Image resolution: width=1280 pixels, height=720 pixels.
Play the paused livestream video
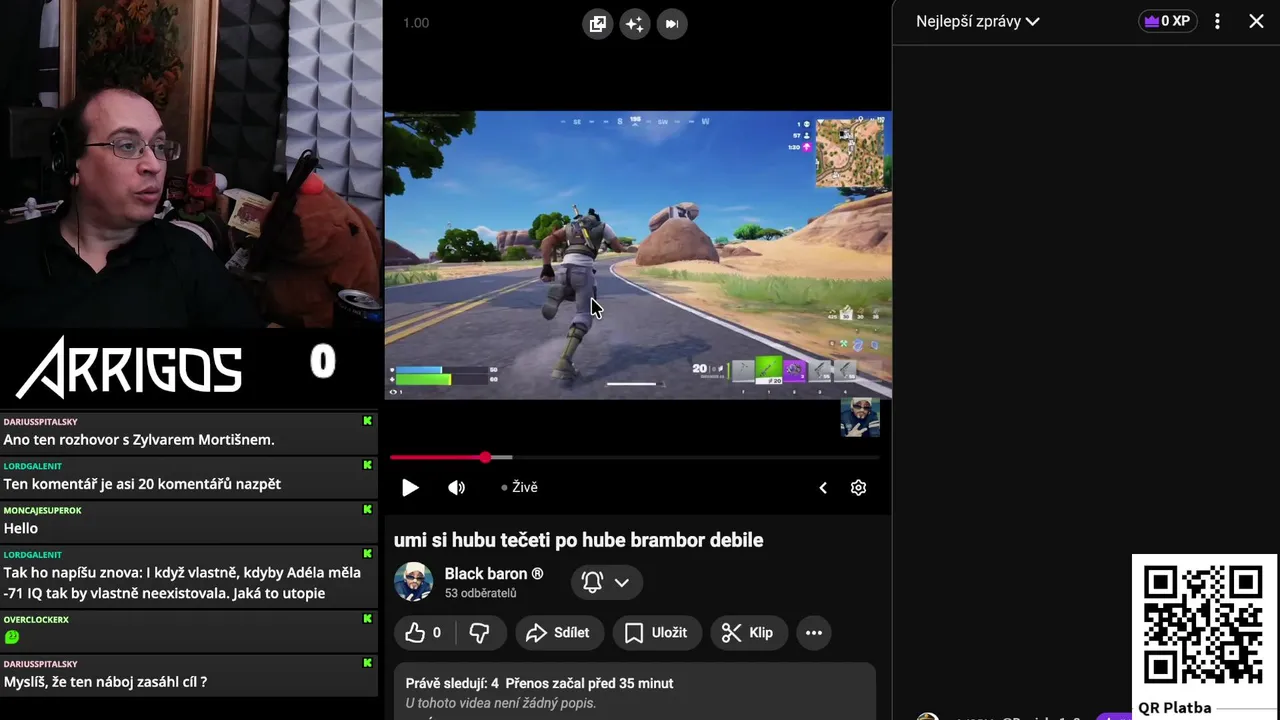tap(410, 488)
